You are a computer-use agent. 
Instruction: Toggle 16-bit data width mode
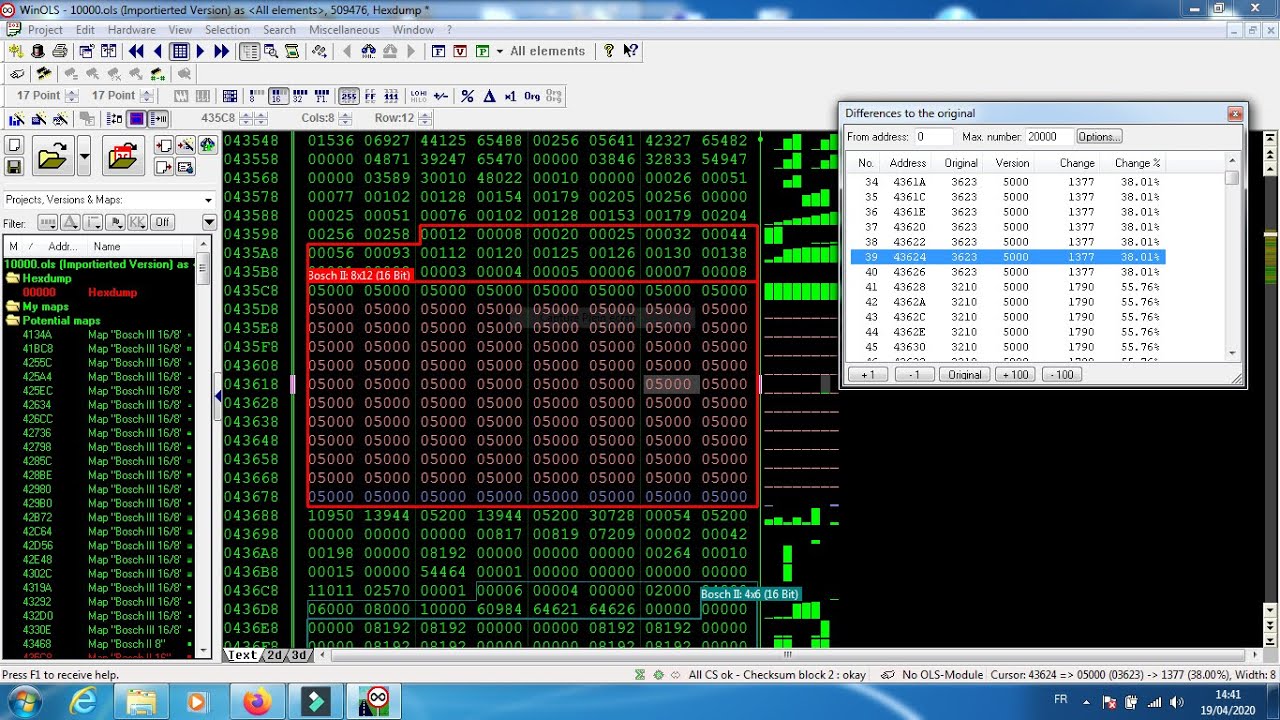coord(278,96)
